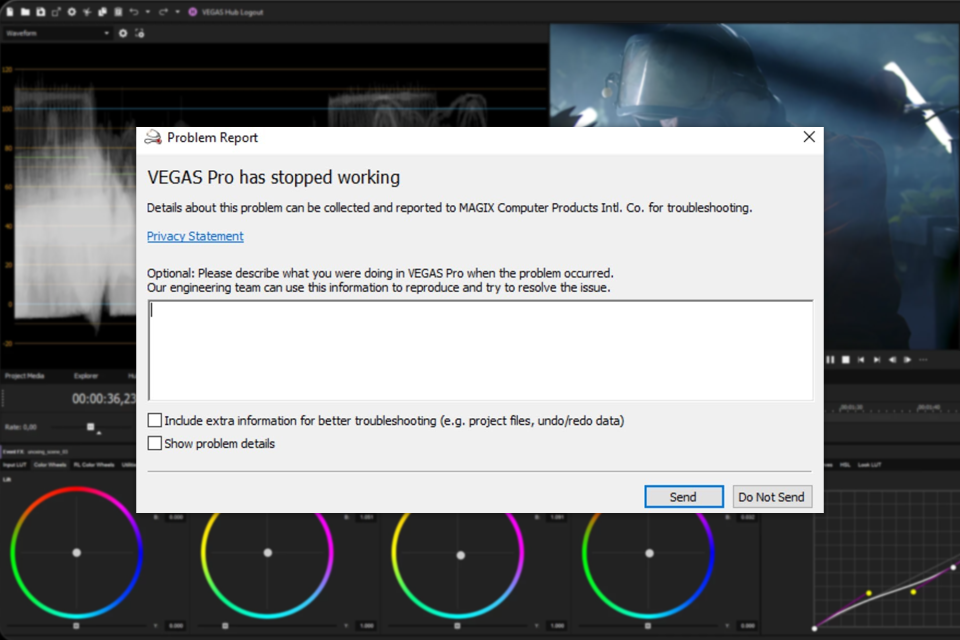The width and height of the screenshot is (960, 640).
Task: Open Project Properties gear in top toolbar
Action: (x=72, y=12)
